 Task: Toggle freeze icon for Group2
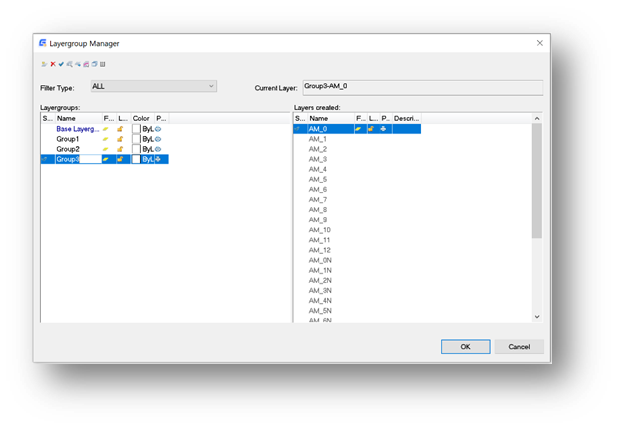pos(105,149)
